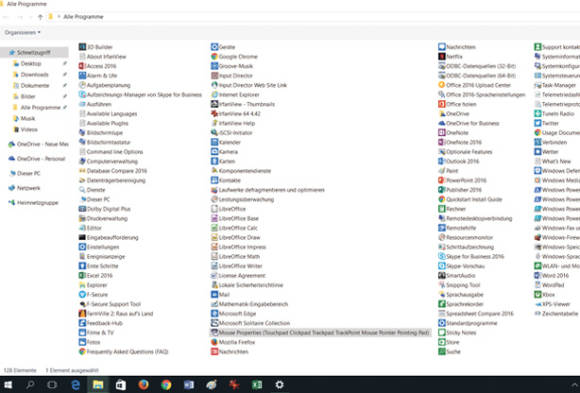Image resolution: width=580 pixels, height=393 pixels.
Task: Open PowerPoint 2016 from the list
Action: [x=462, y=180]
